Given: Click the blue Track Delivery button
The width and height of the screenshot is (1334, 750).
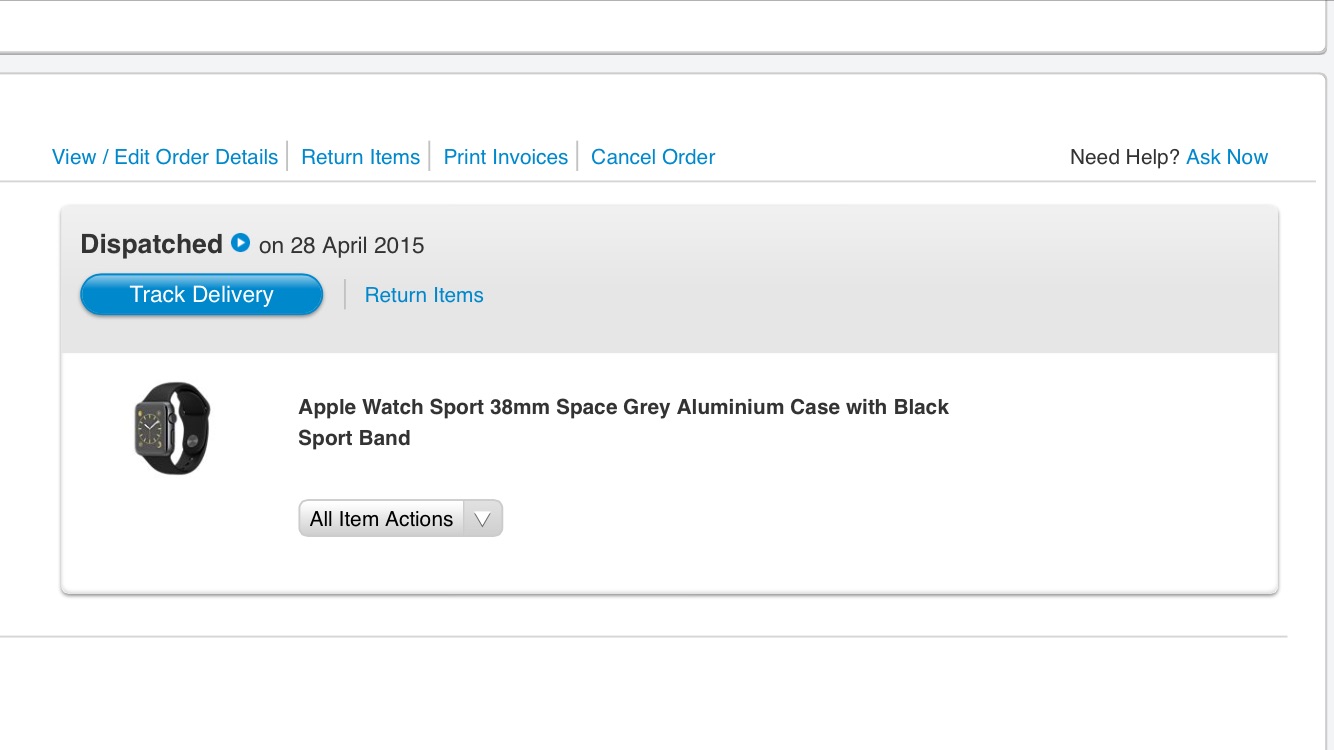Looking at the screenshot, I should 201,295.
